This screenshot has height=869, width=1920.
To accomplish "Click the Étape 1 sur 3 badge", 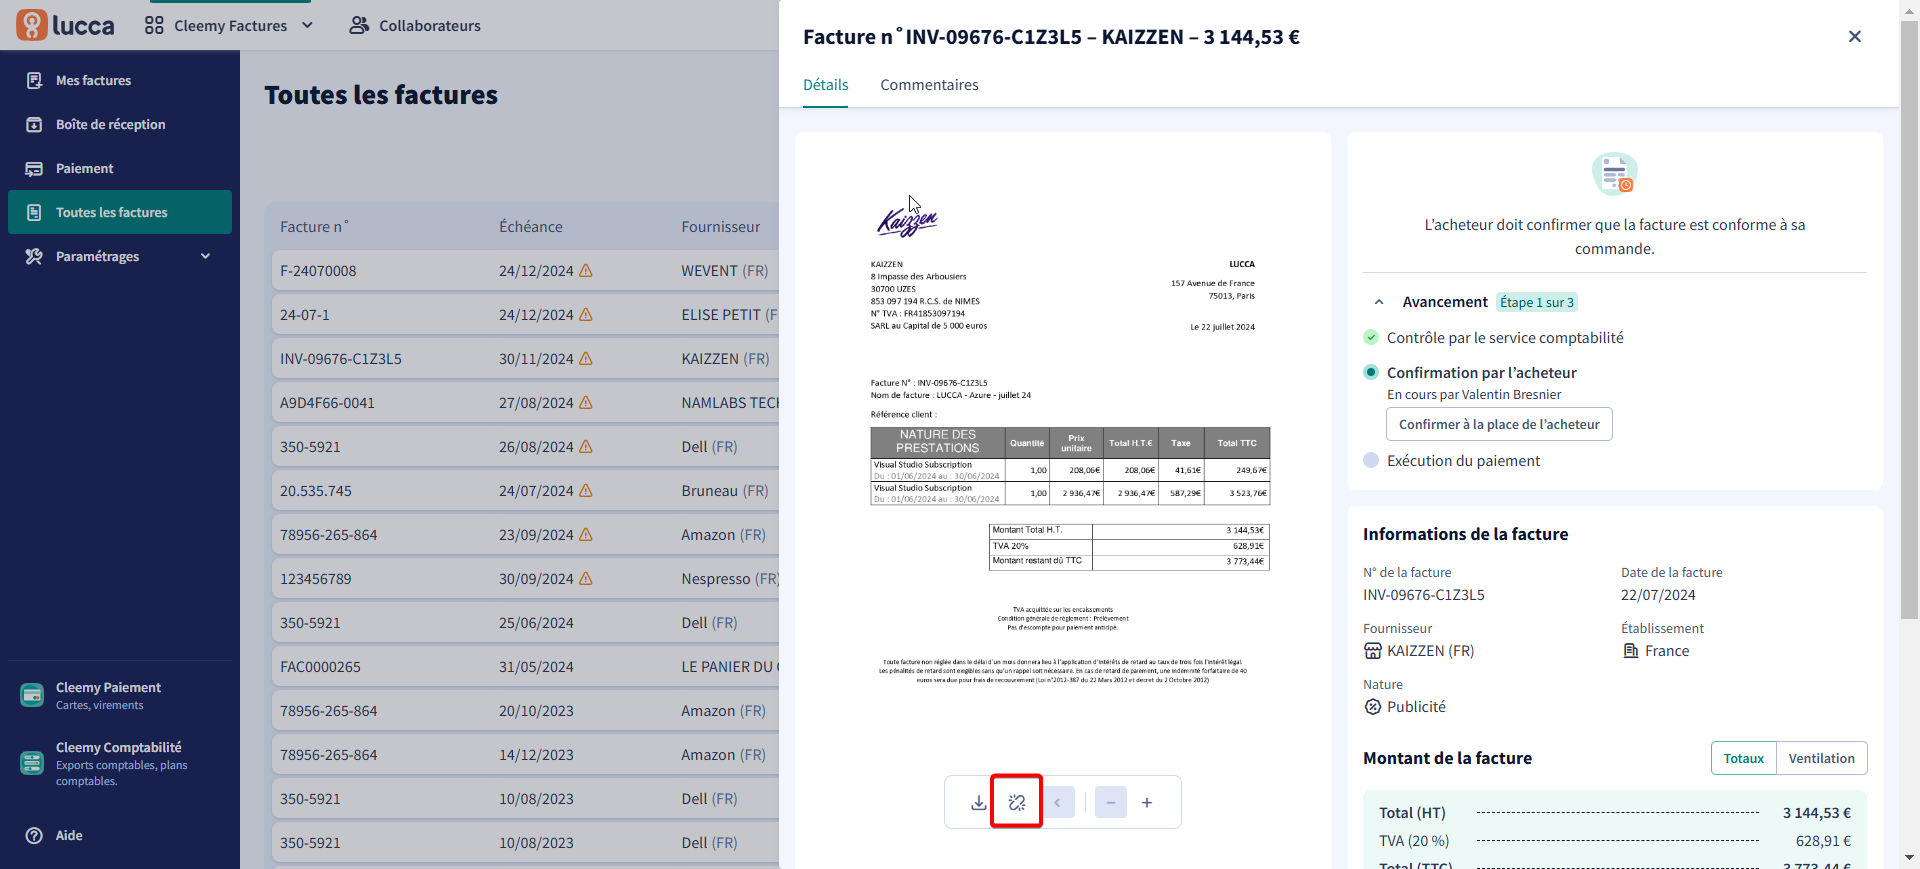I will coord(1537,302).
